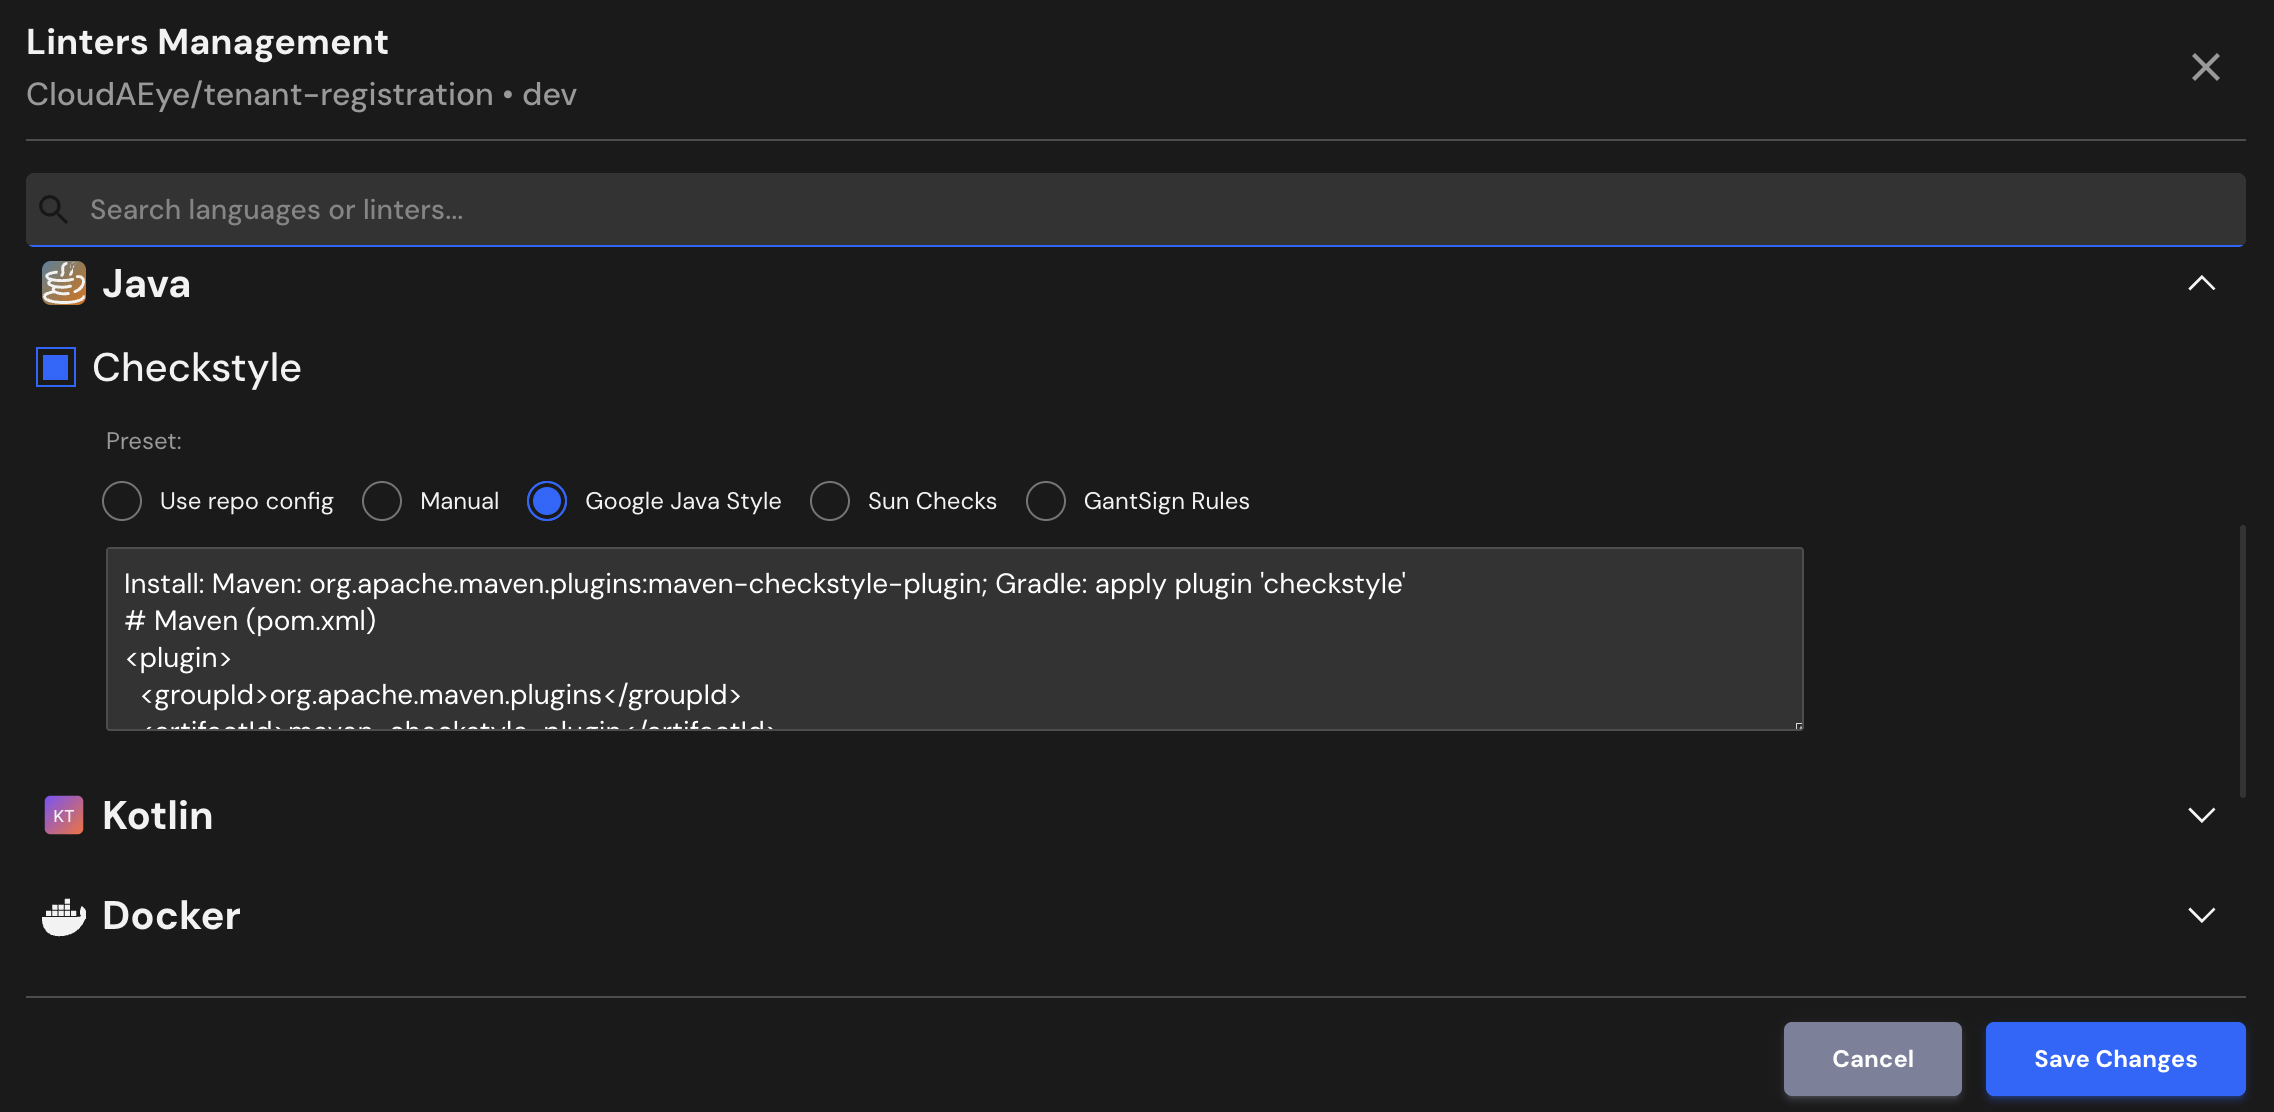This screenshot has width=2274, height=1112.
Task: Click inside the Checkstyle install instructions textarea
Action: pyautogui.click(x=954, y=638)
